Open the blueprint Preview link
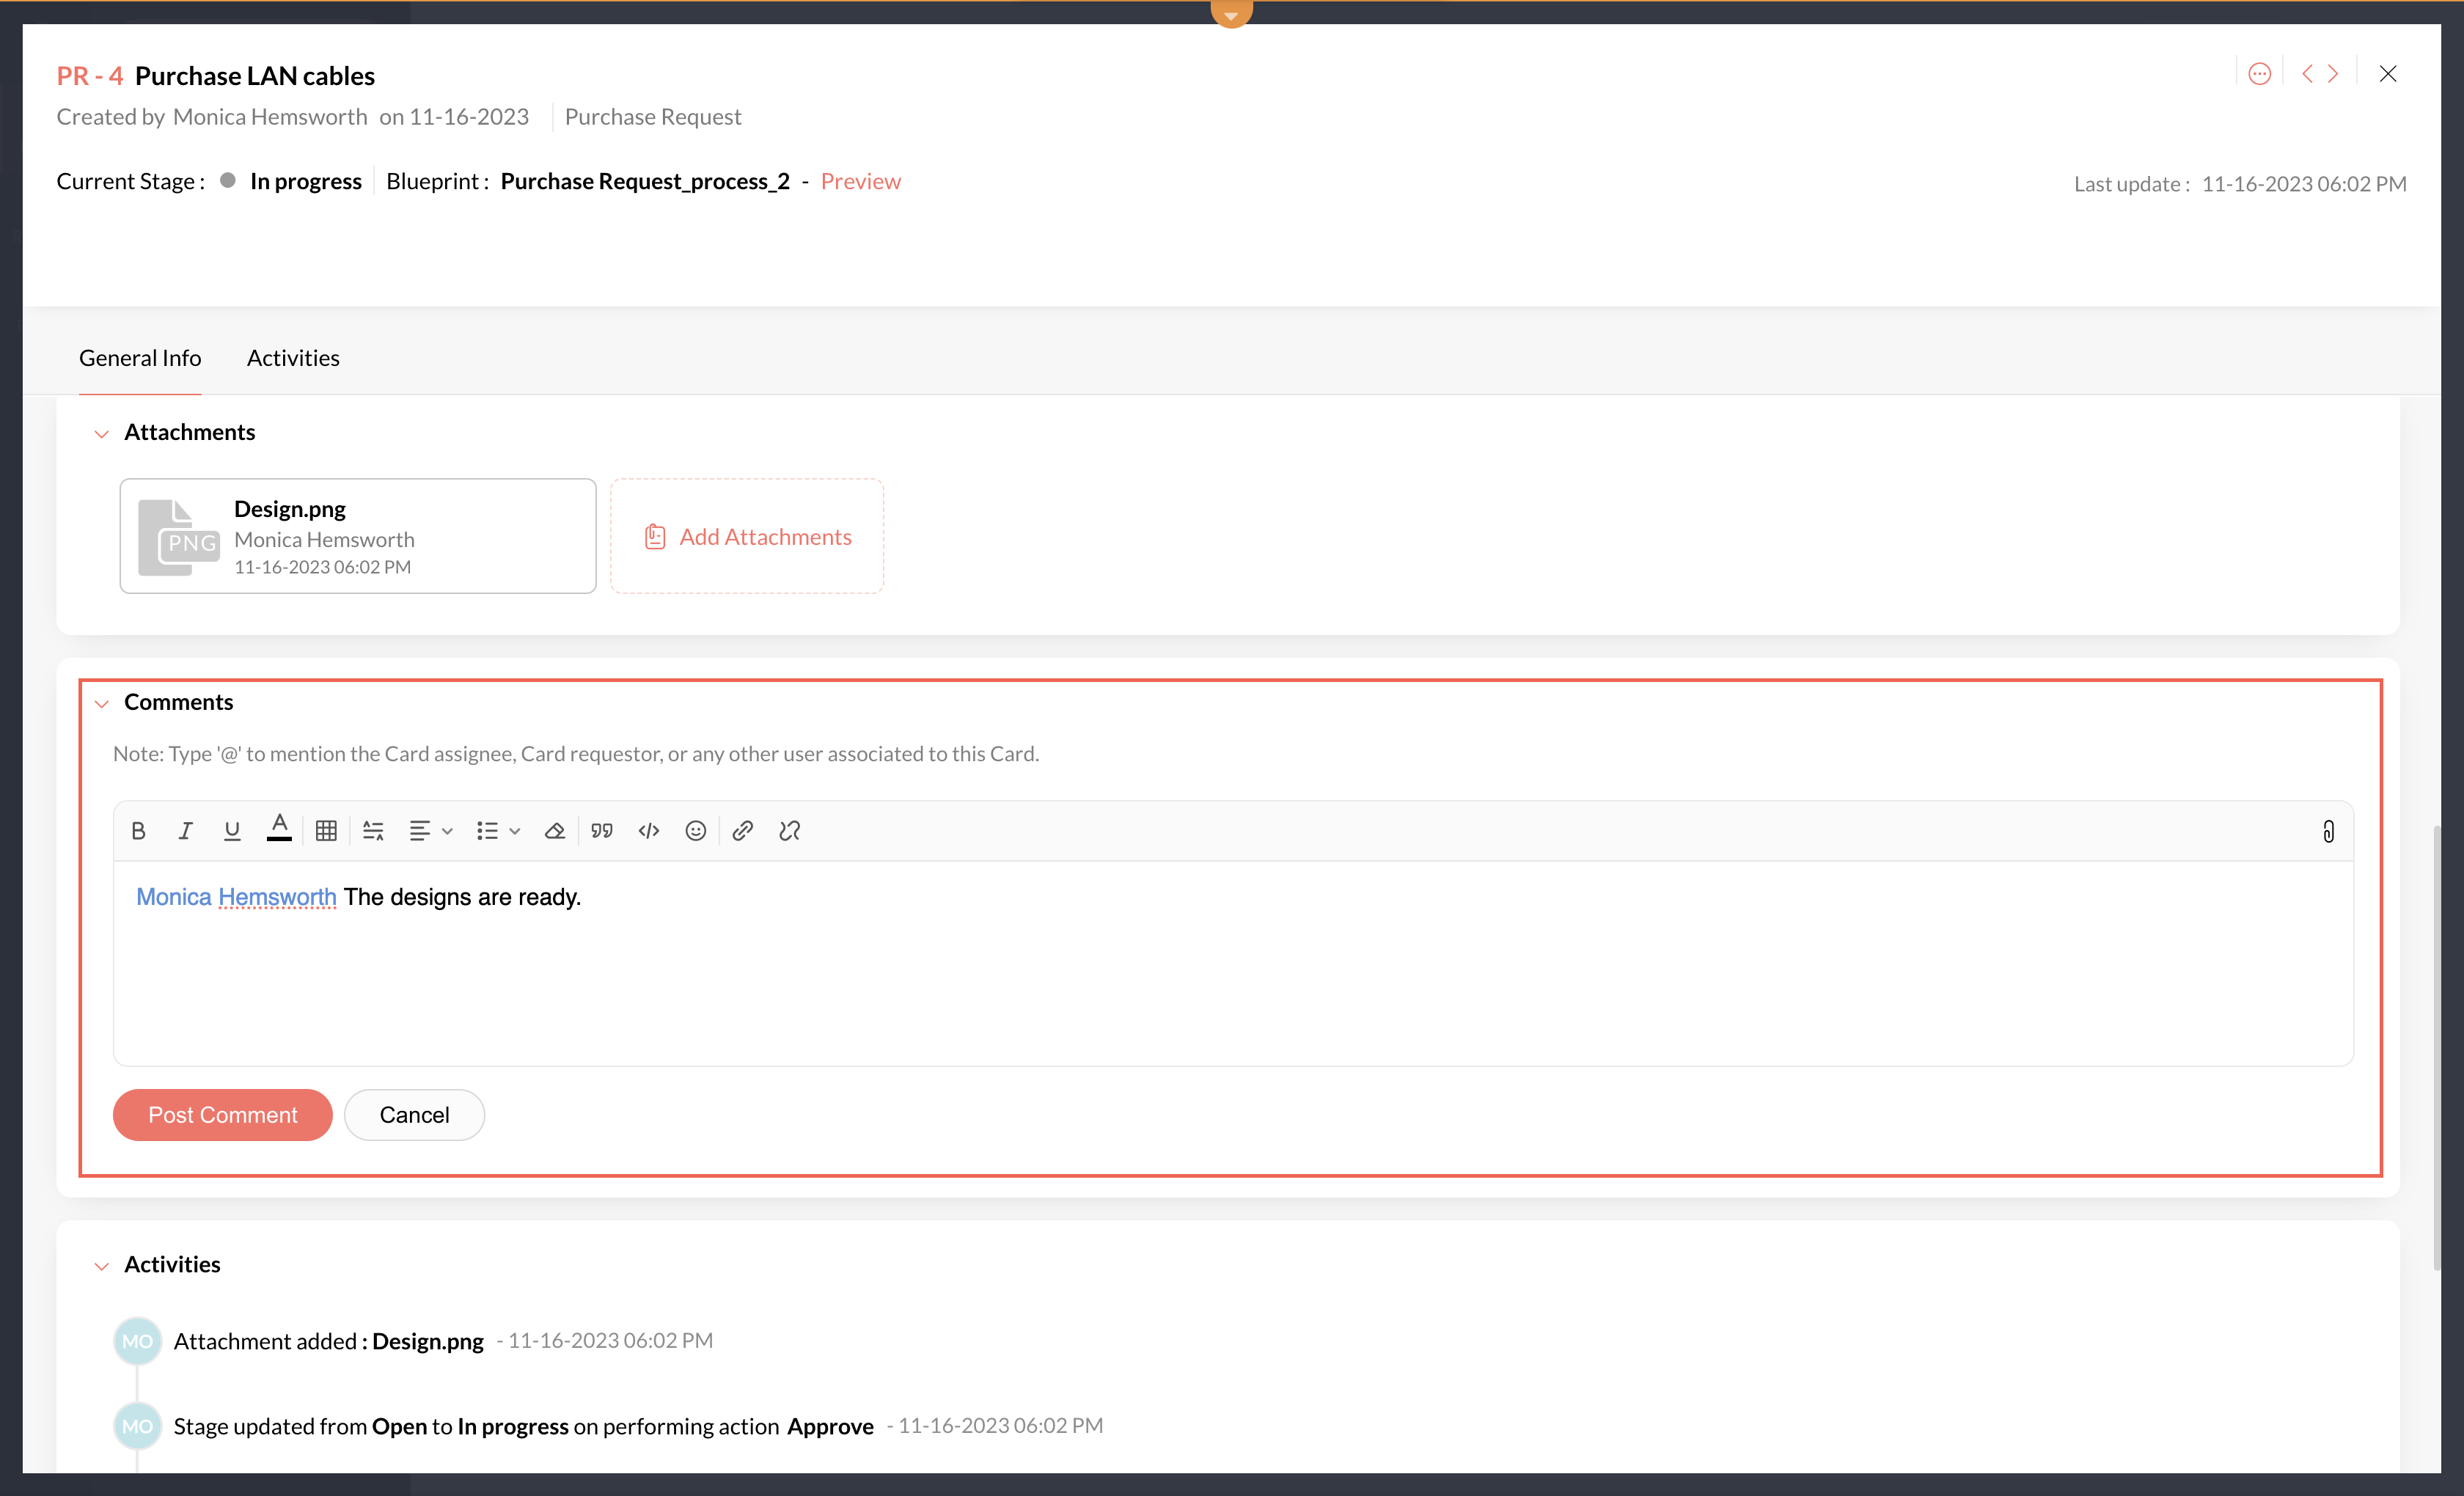Viewport: 2464px width, 1496px height. [860, 181]
